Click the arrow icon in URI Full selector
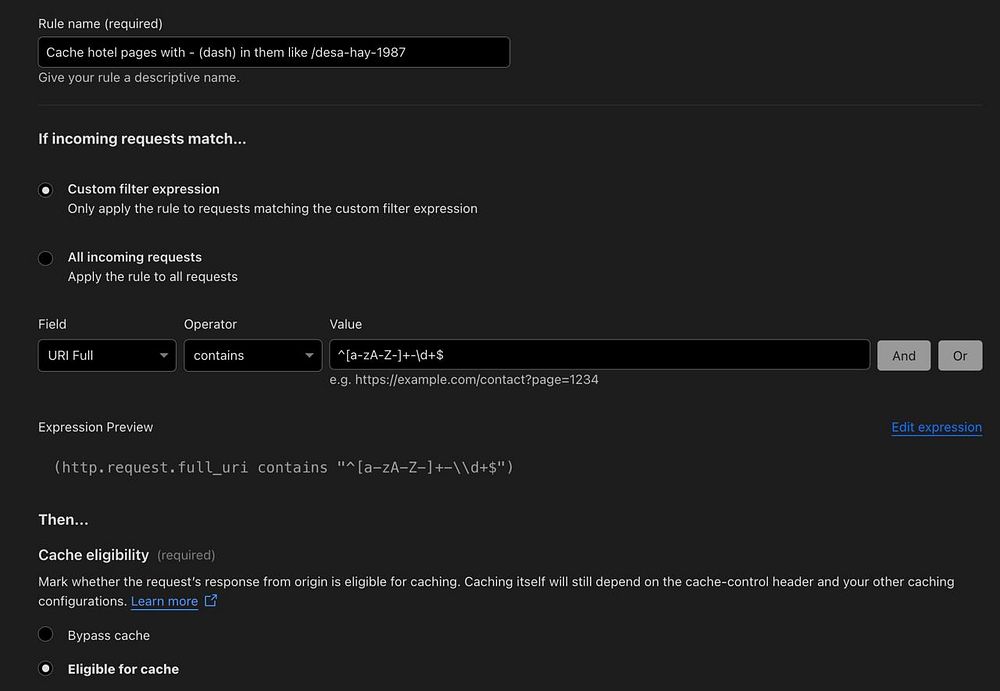Image resolution: width=1000 pixels, height=691 pixels. coord(163,356)
